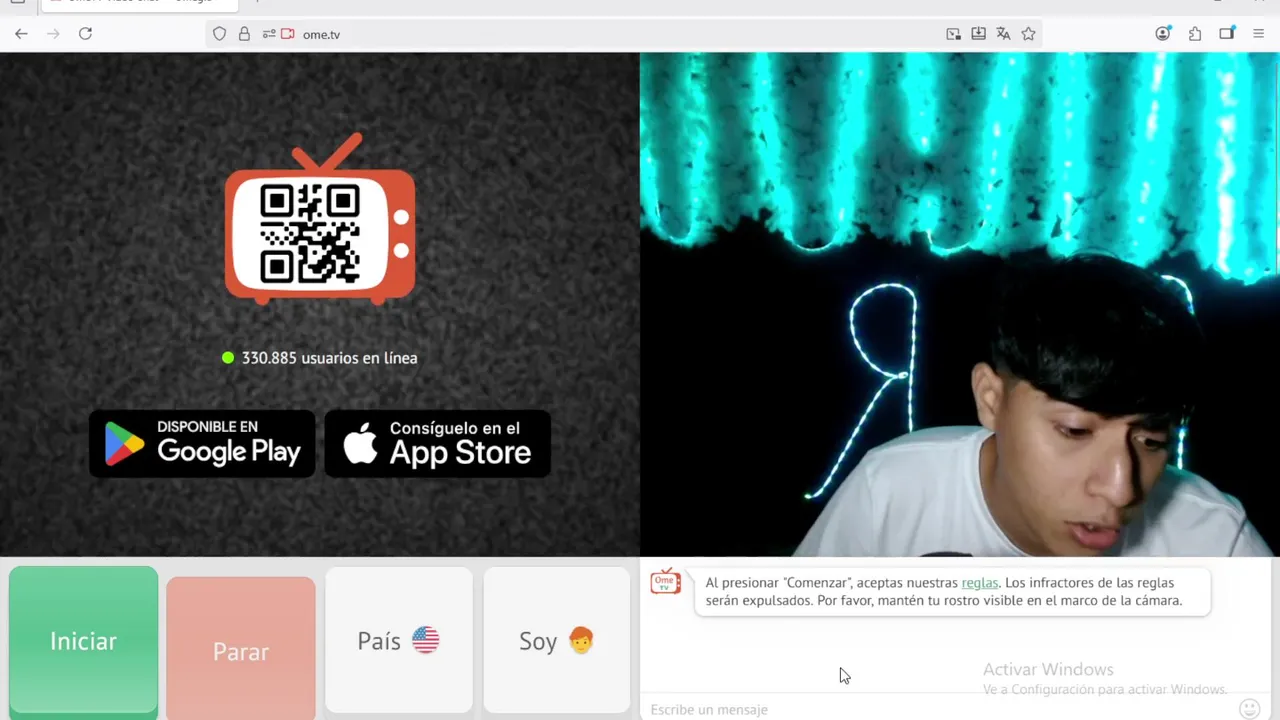Open the browser hamburger menu
The height and width of the screenshot is (720, 1280).
[1259, 34]
